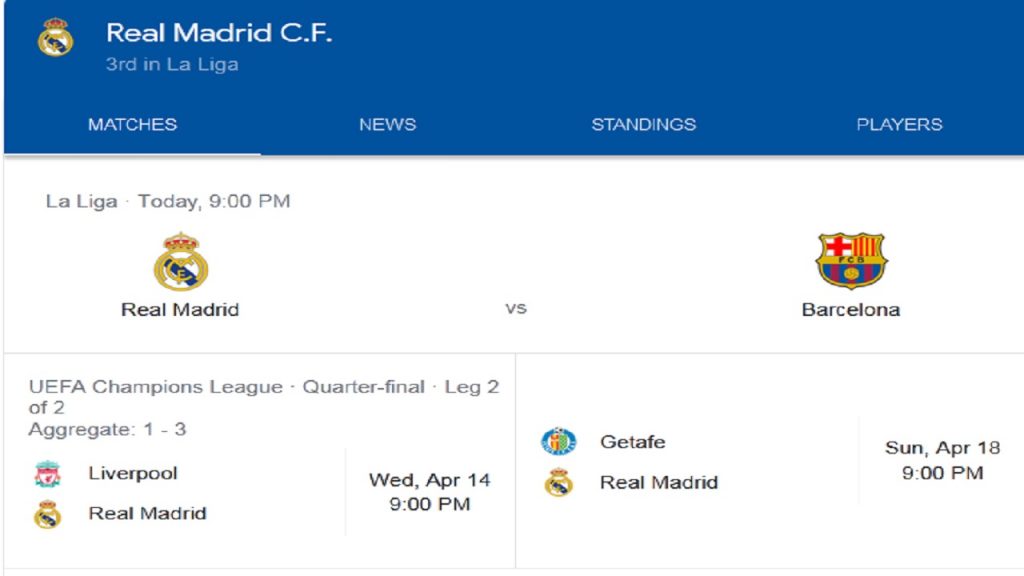Click the Liverpool crest icon
The width and height of the screenshot is (1024, 576).
point(48,474)
